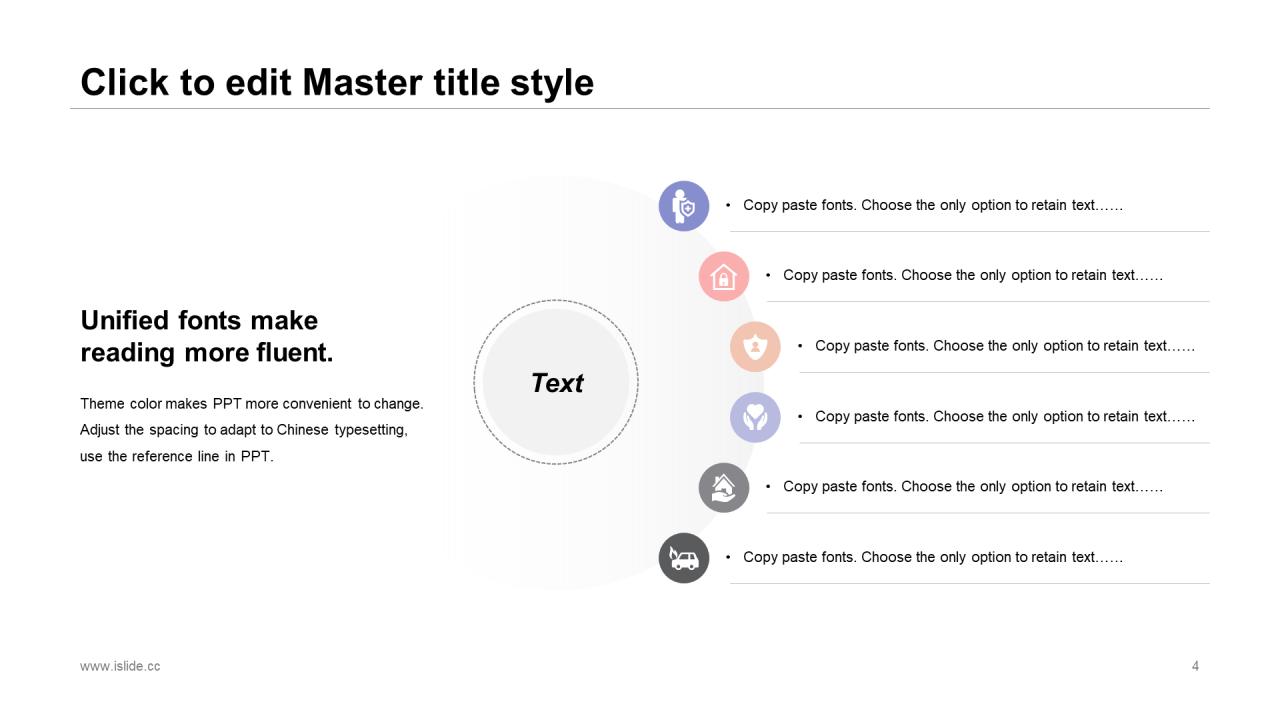The height and width of the screenshot is (720, 1280).
Task: Click the Master title style heading
Action: click(337, 82)
